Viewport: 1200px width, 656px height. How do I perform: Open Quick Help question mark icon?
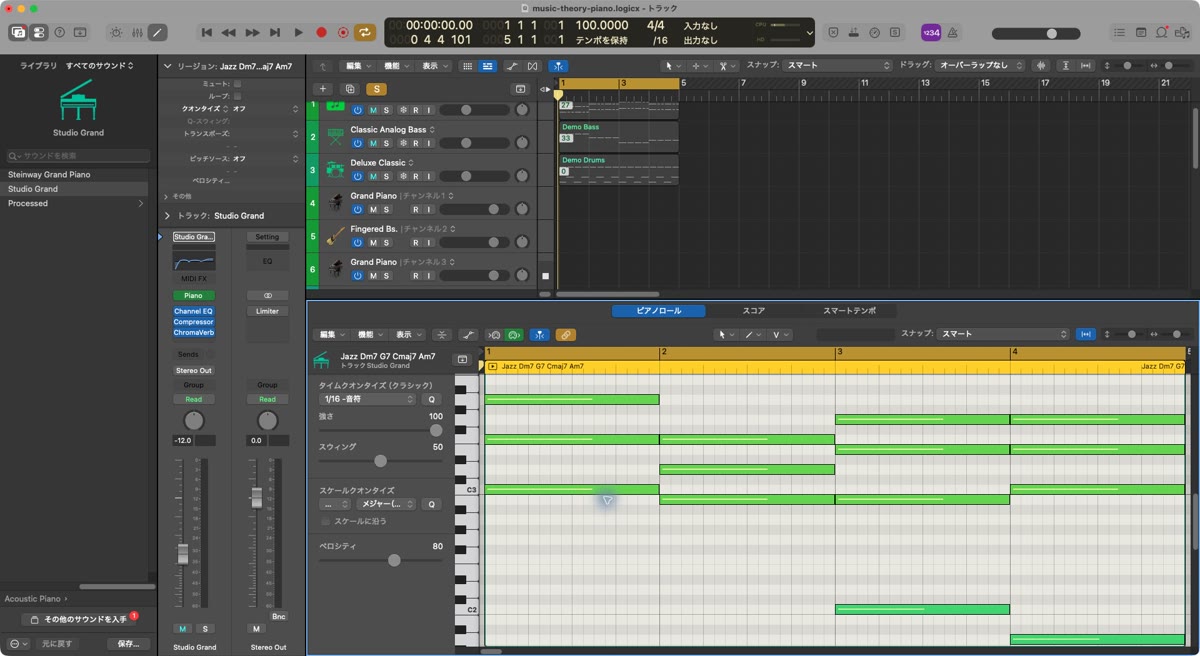(60, 32)
